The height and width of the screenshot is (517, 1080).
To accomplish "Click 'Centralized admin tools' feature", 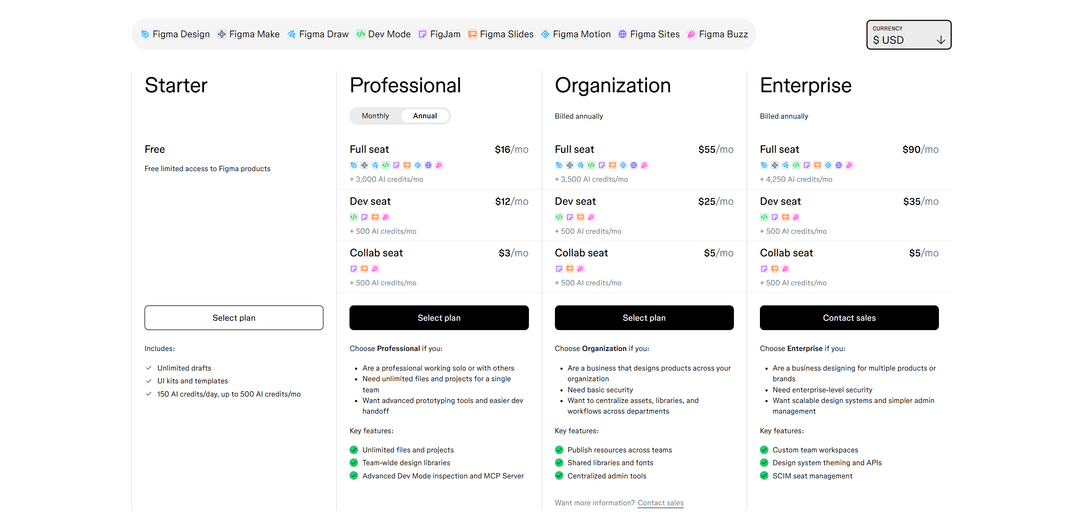I will pyautogui.click(x=607, y=476).
